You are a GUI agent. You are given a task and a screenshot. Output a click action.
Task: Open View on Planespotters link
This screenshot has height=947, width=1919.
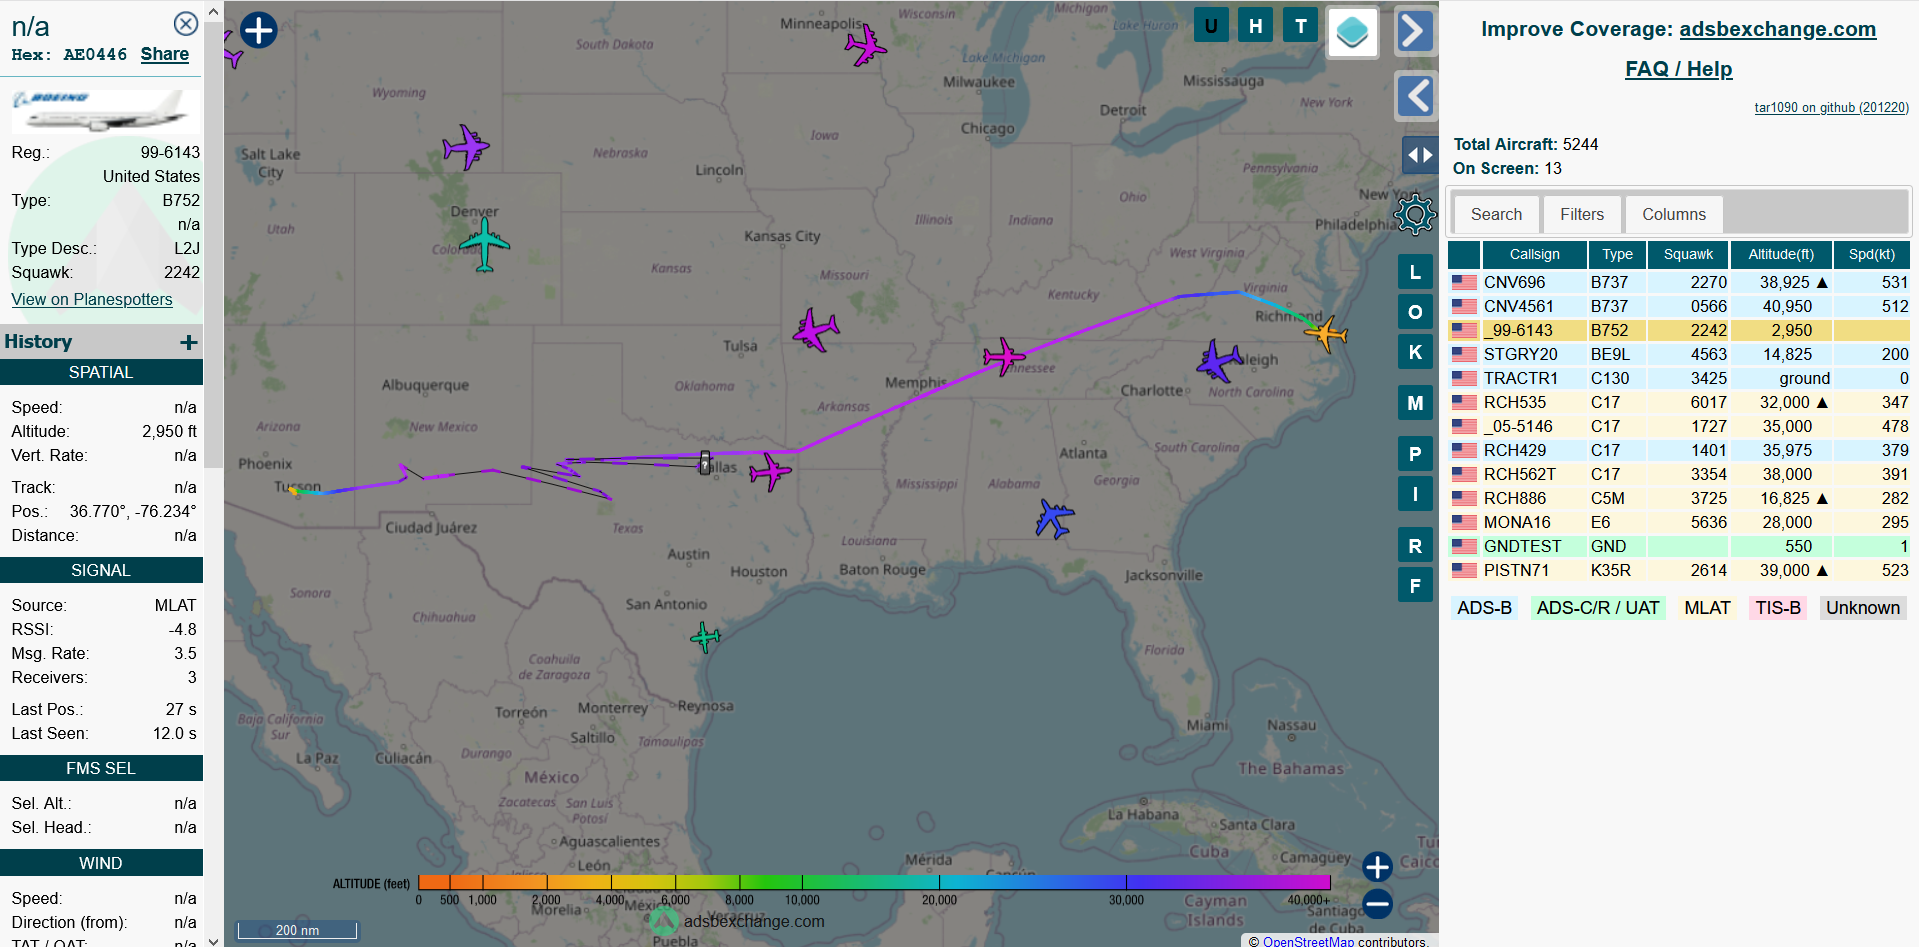point(92,299)
